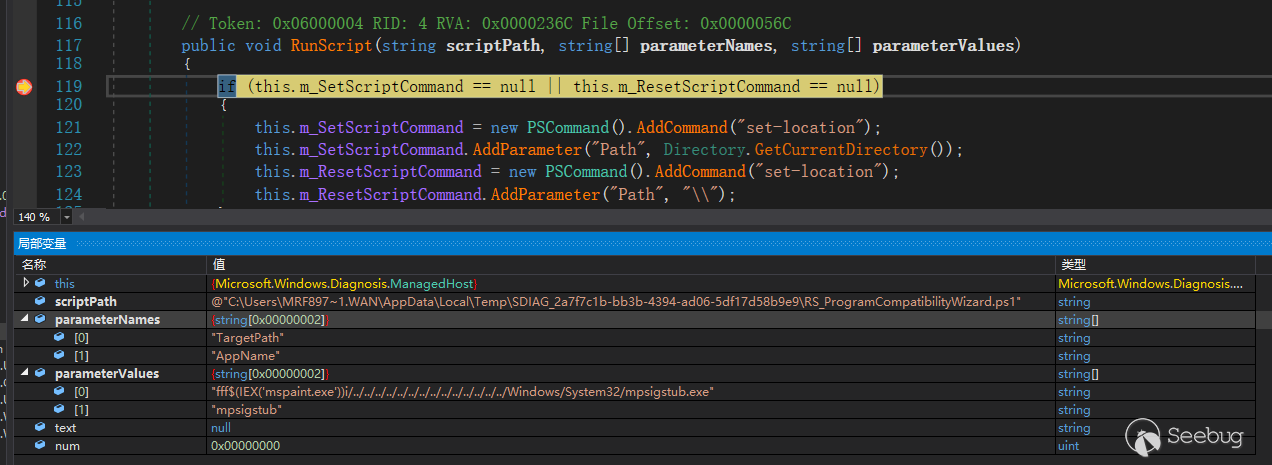Click the 名称 column header
The image size is (1272, 465).
pos(34,265)
